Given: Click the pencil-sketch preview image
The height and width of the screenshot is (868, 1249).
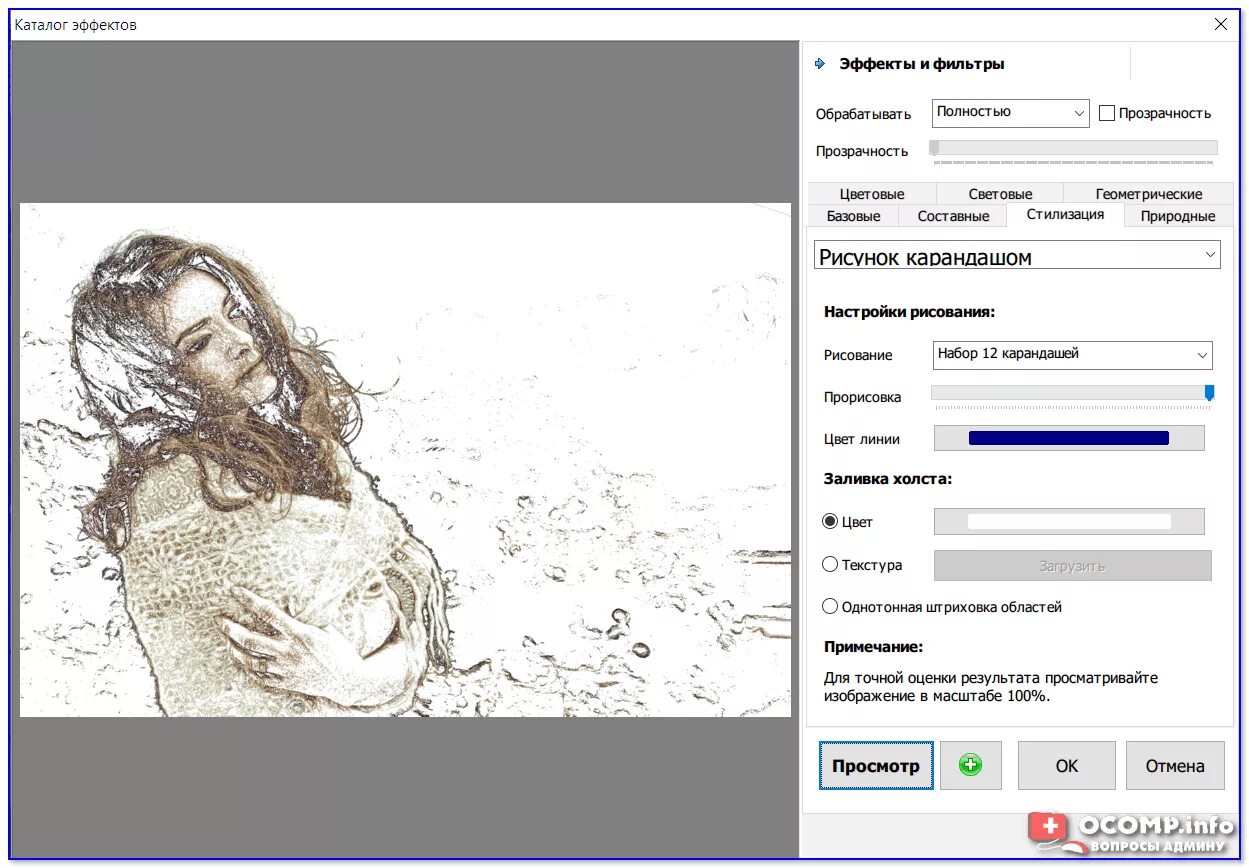Looking at the screenshot, I should [405, 460].
